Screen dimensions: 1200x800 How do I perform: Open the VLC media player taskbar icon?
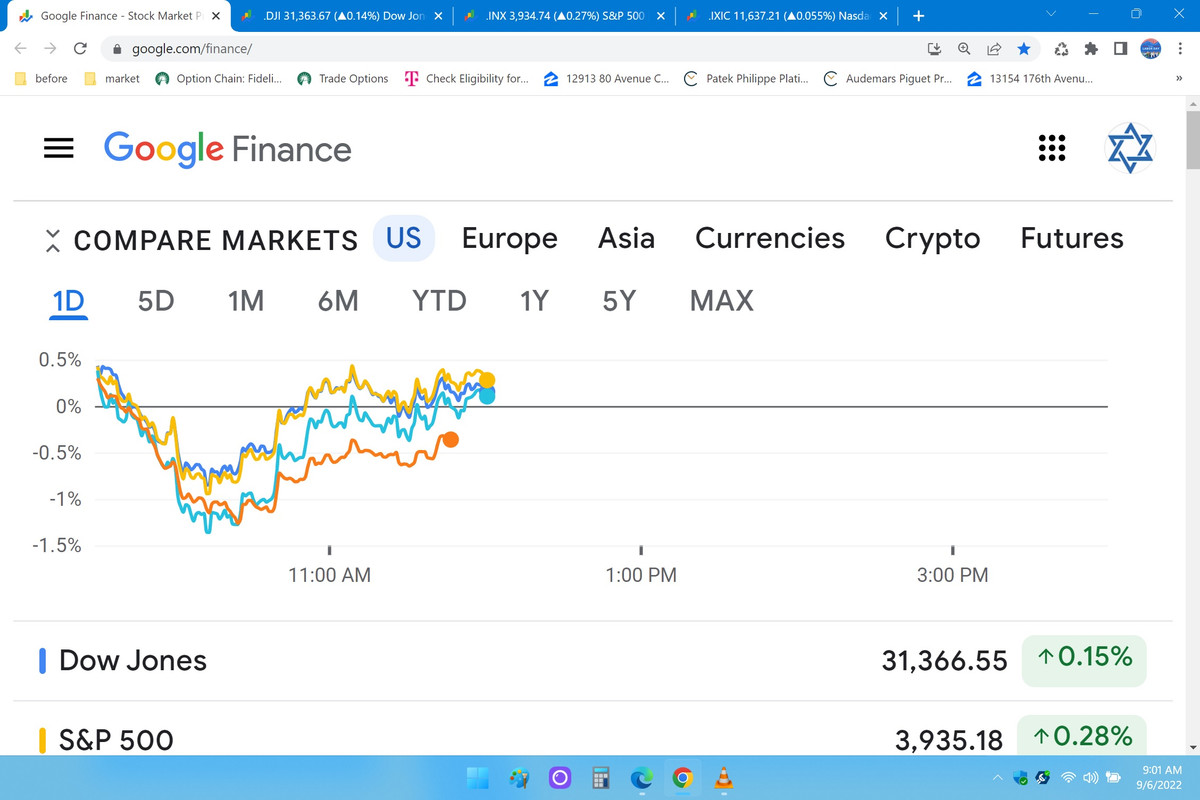coord(723,778)
